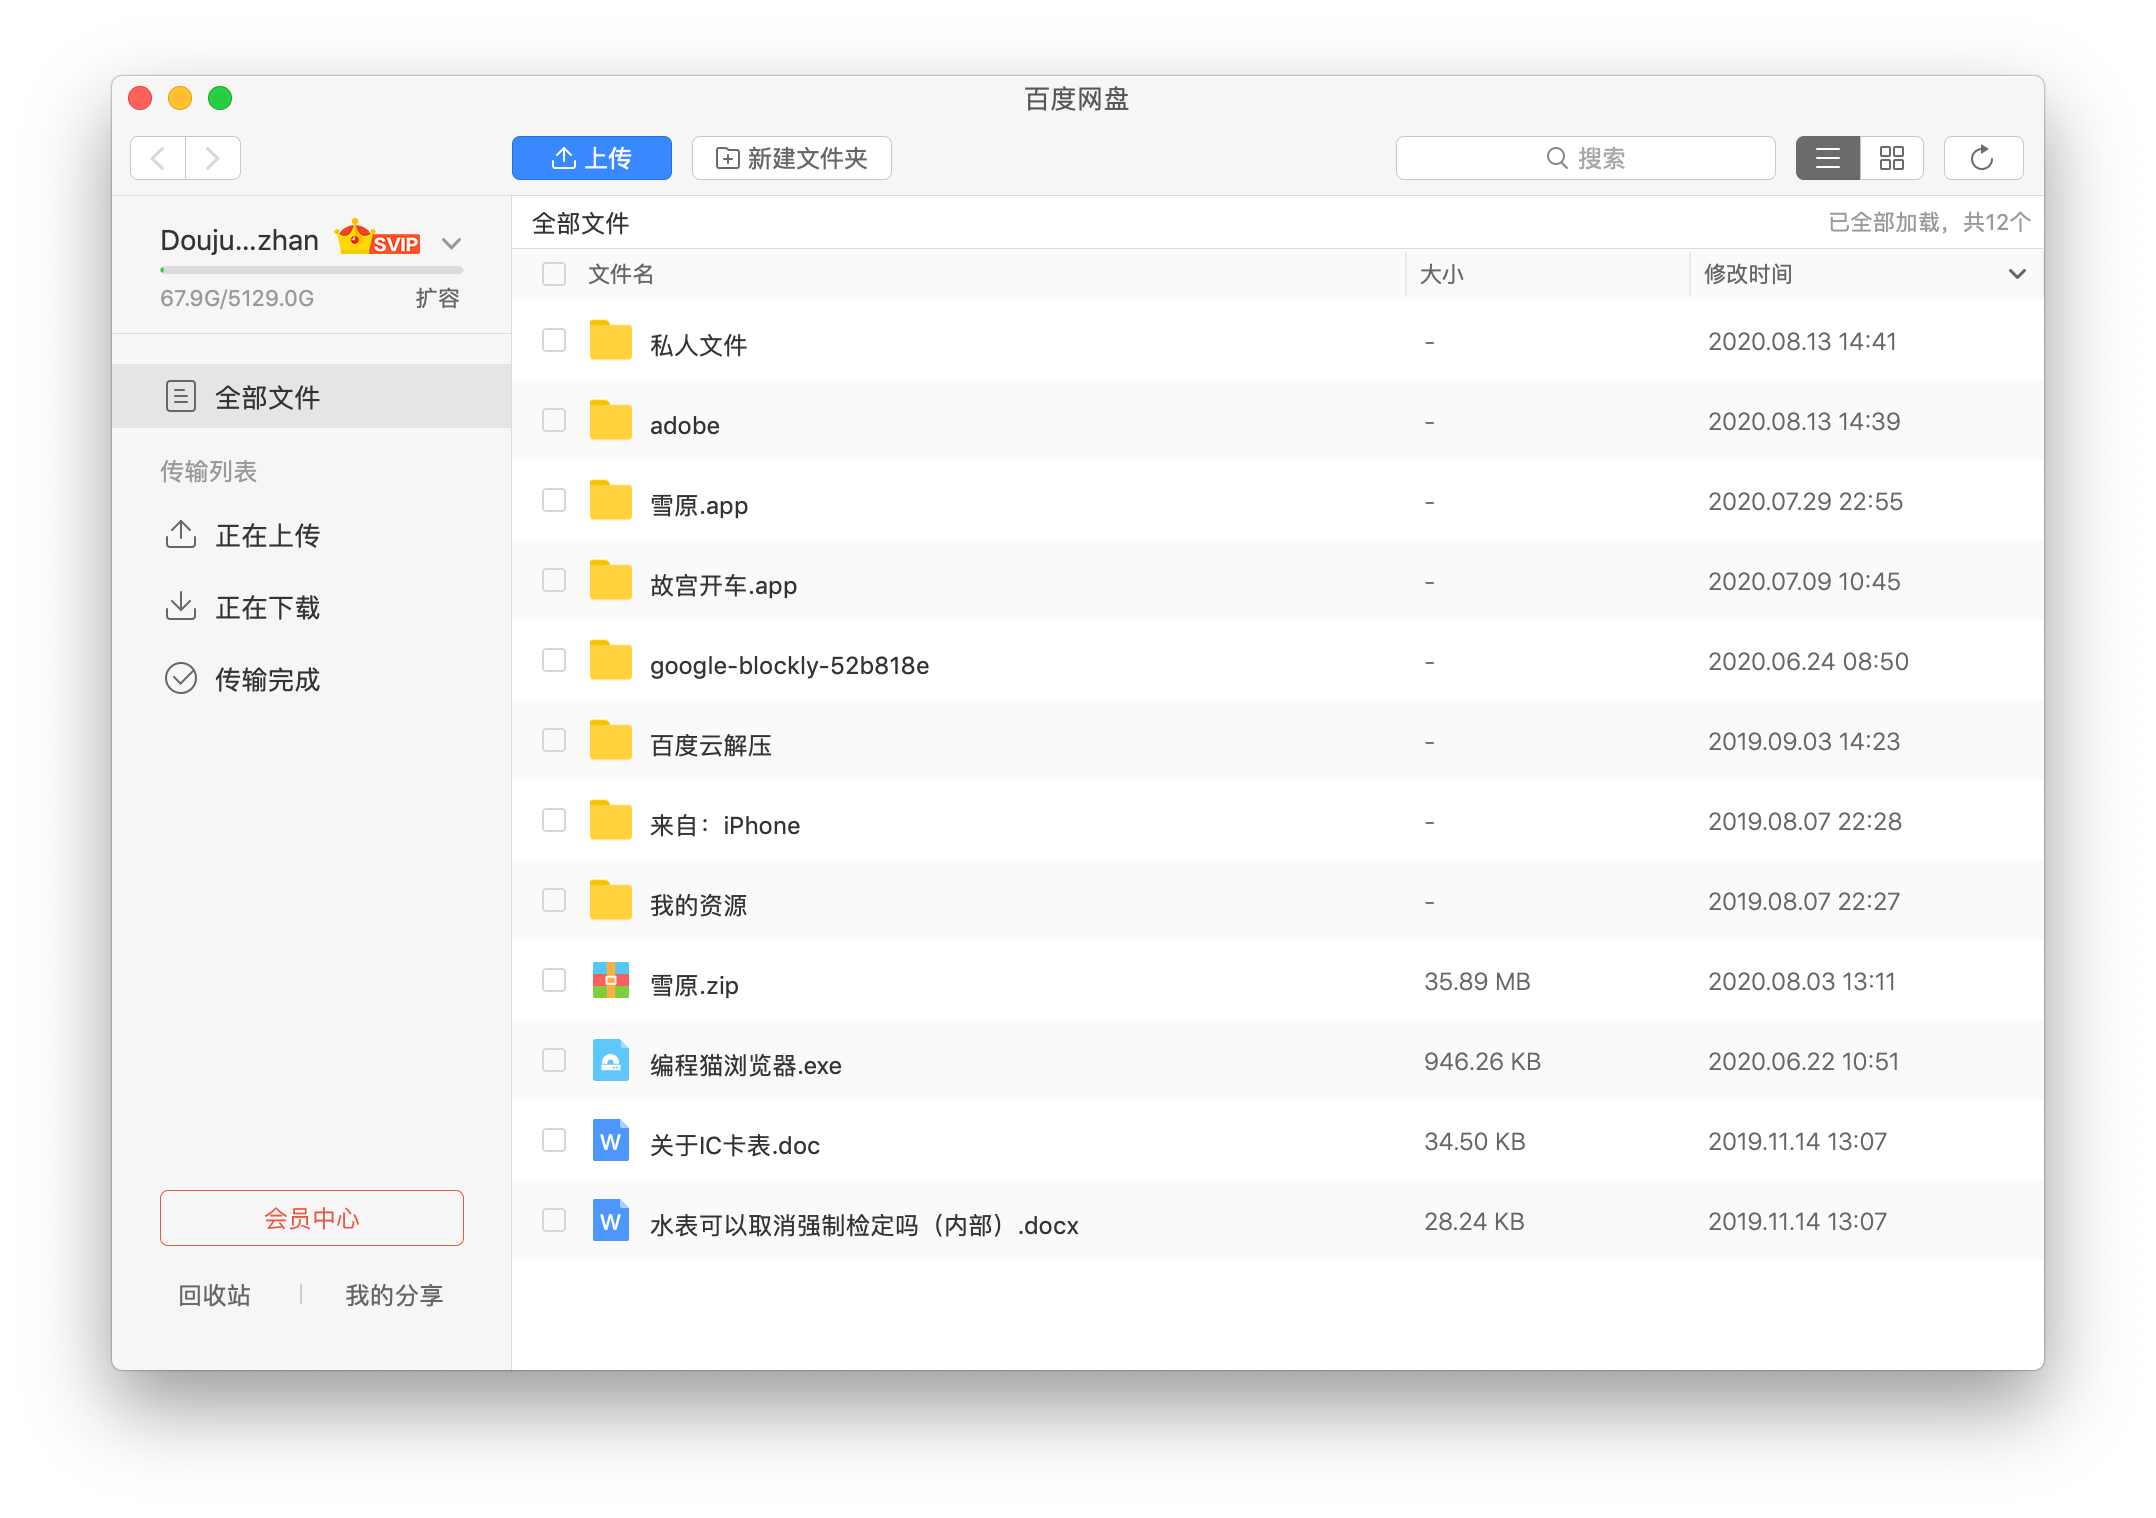Toggle the select-all checkbox in header

tap(553, 274)
